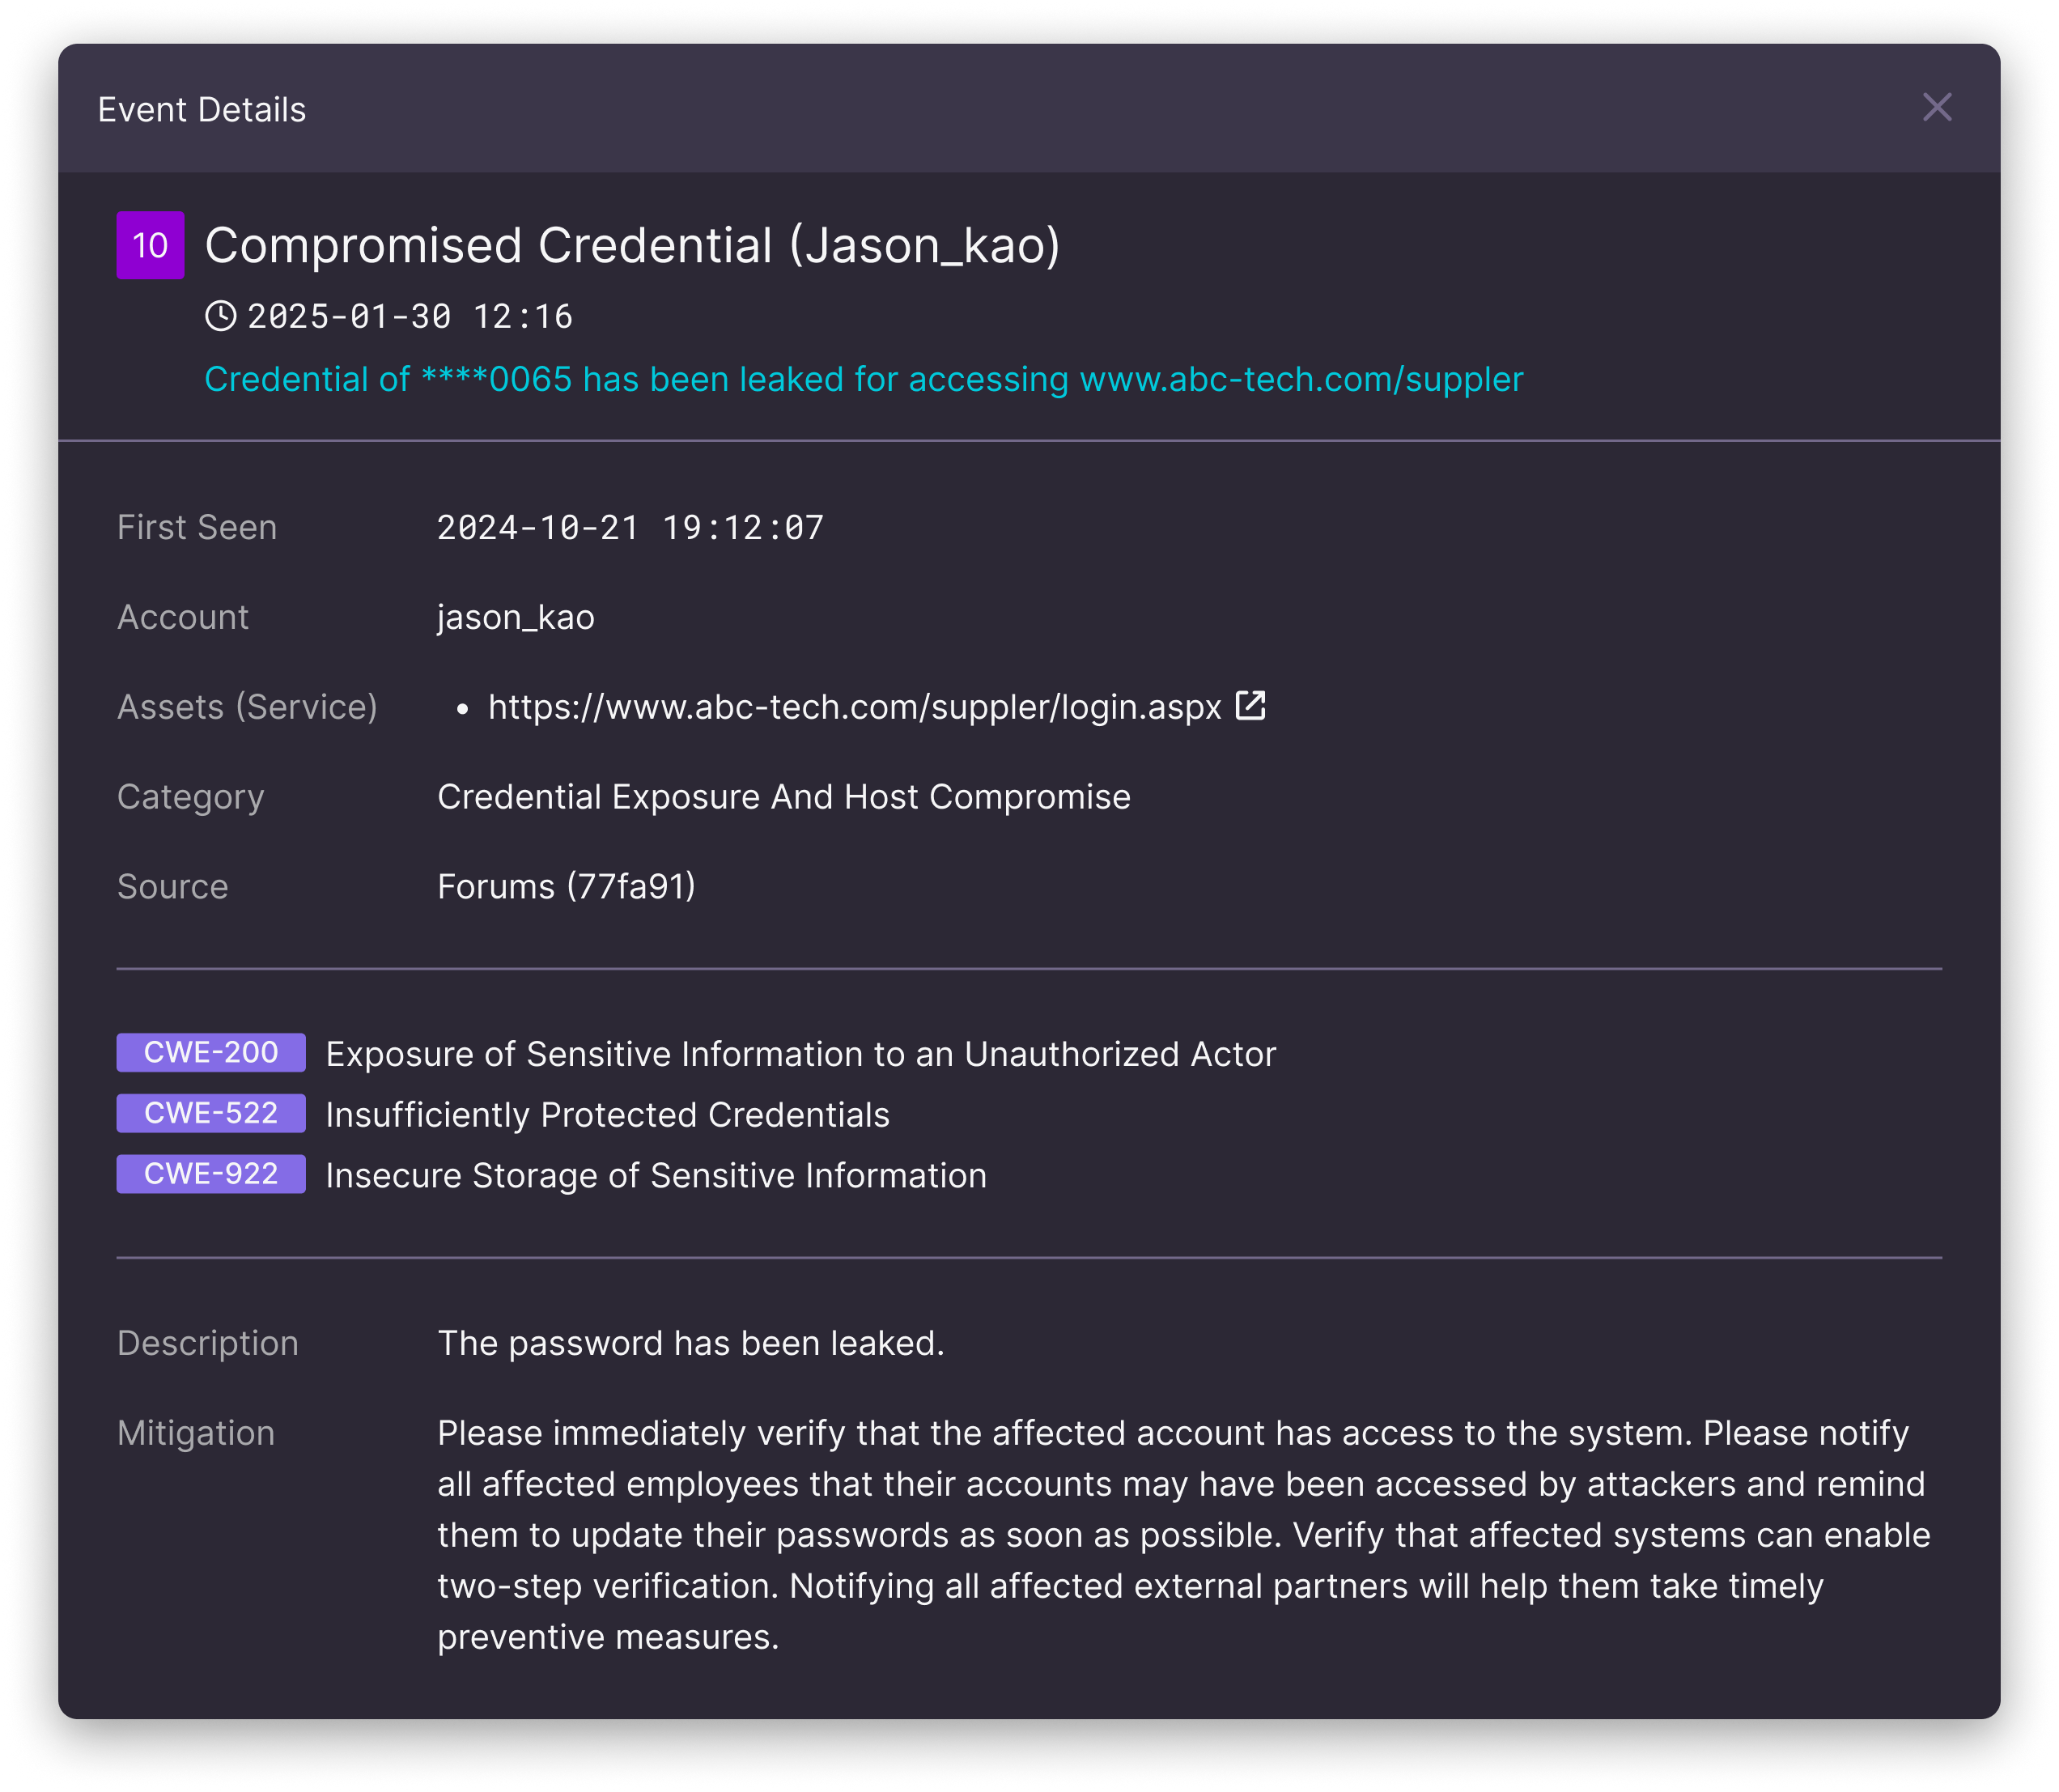Screen dimensions: 2059x1792
Task: Select the account name jason_kao
Action: pos(515,617)
